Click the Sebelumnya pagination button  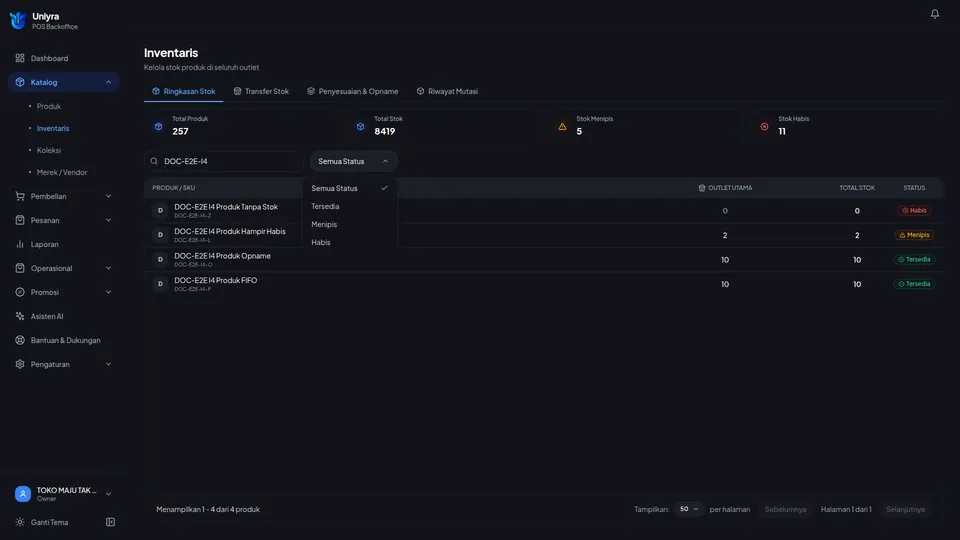pos(785,509)
